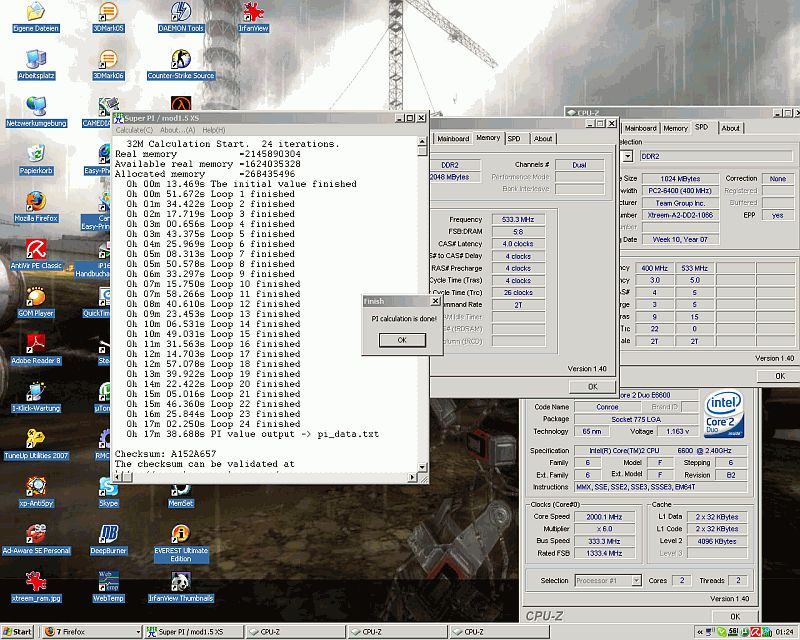800x640 pixels.
Task: Open the slot selection dropdown in CPU-Z SPD
Action: click(628, 156)
